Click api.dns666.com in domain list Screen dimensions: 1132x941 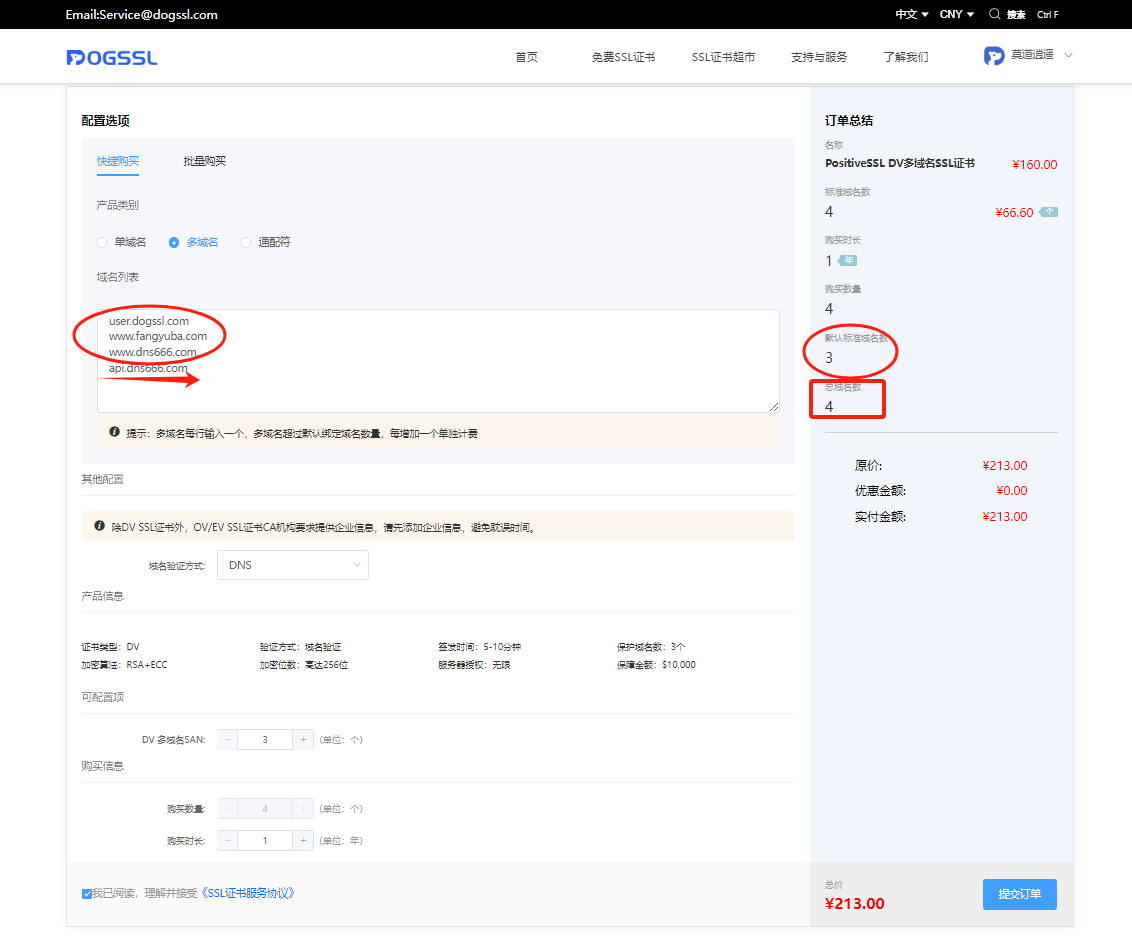[x=148, y=368]
